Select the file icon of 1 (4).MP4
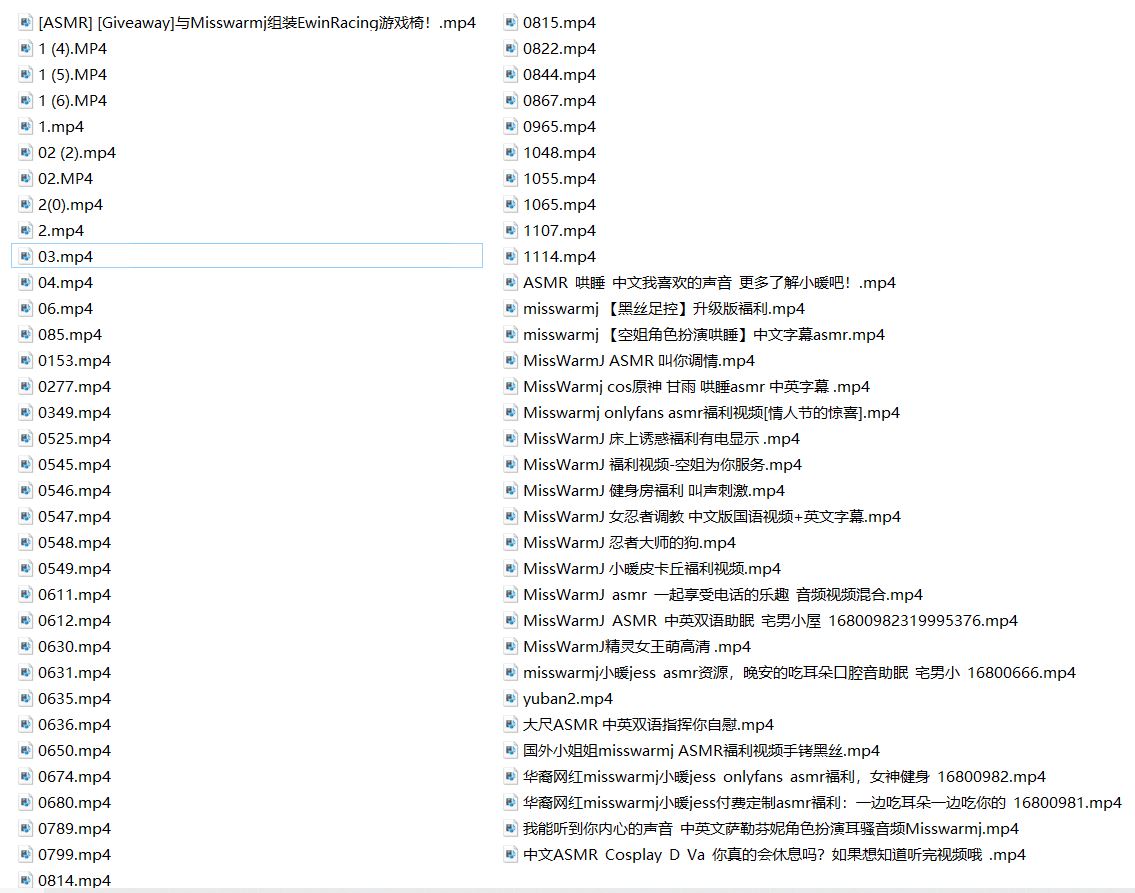 point(25,48)
